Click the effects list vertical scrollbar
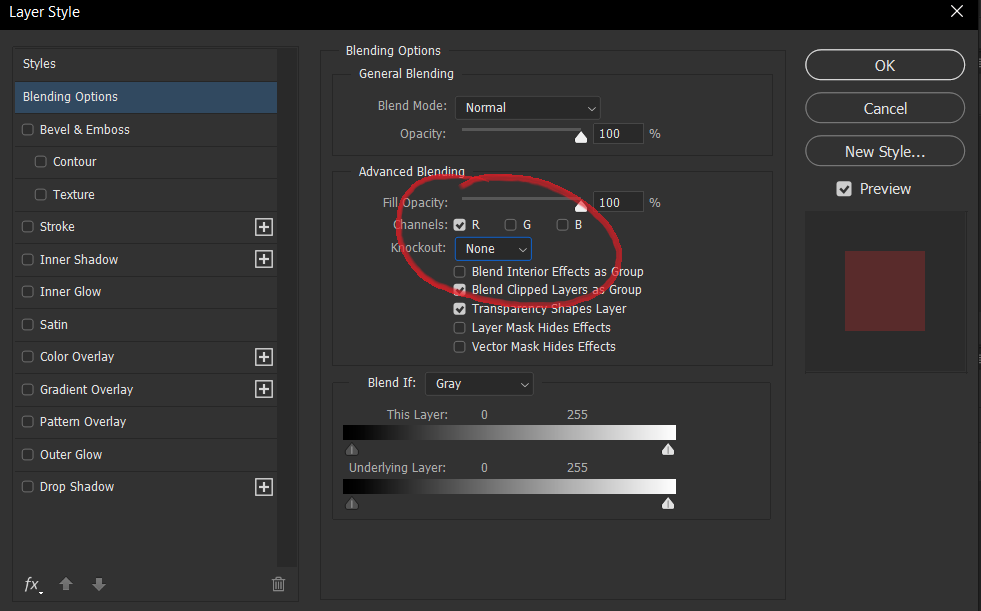This screenshot has width=981, height=611. click(287, 306)
